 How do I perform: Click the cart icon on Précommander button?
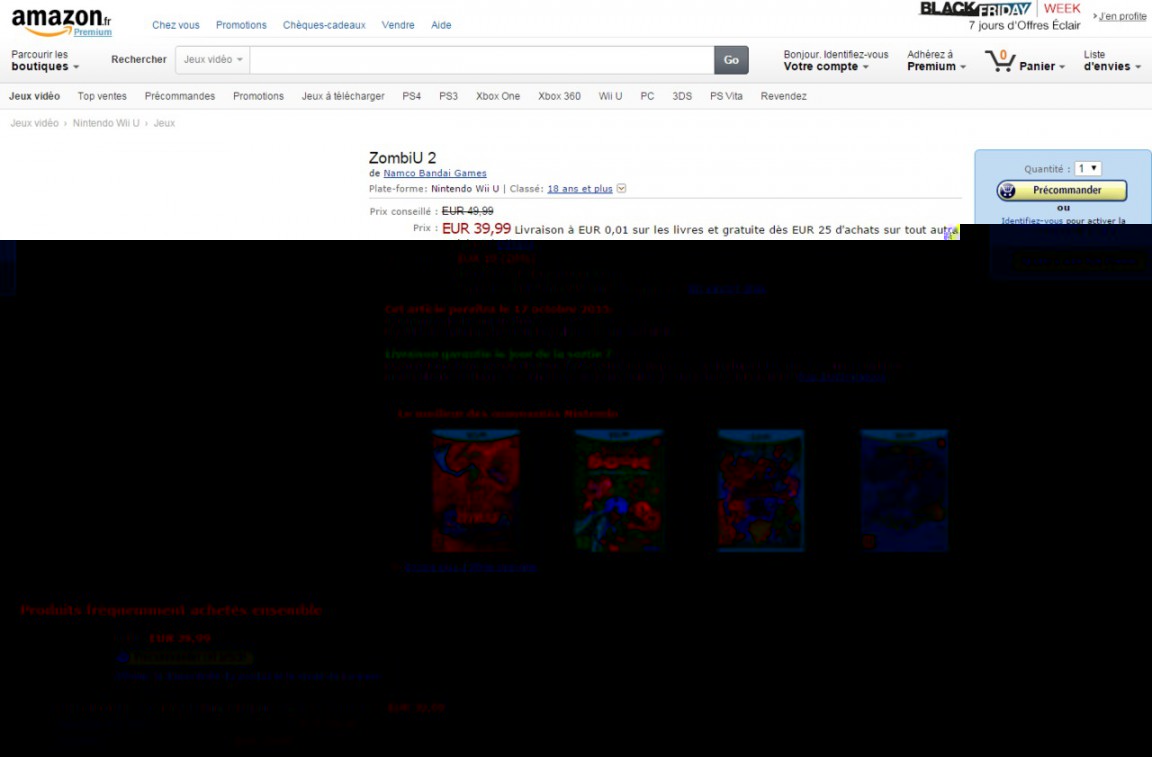point(1008,190)
